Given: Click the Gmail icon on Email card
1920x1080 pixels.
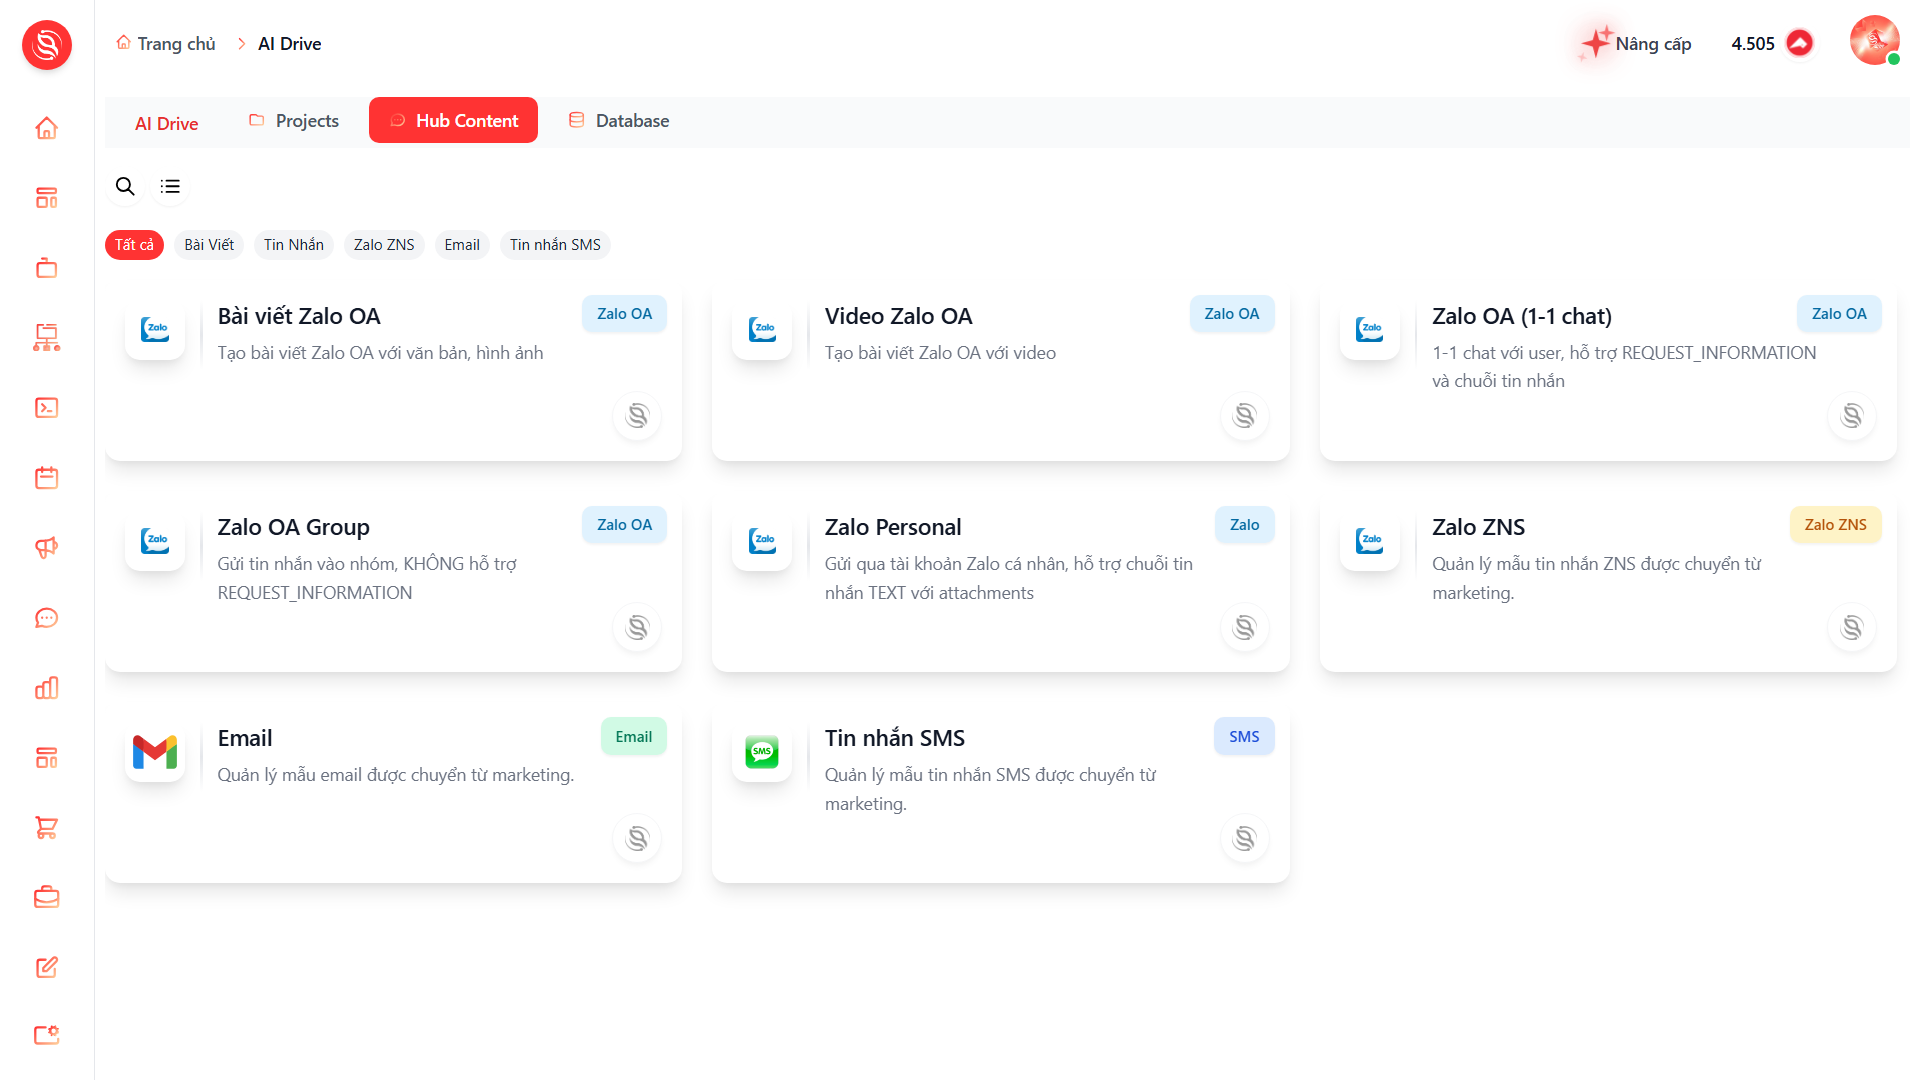Looking at the screenshot, I should coord(155,752).
